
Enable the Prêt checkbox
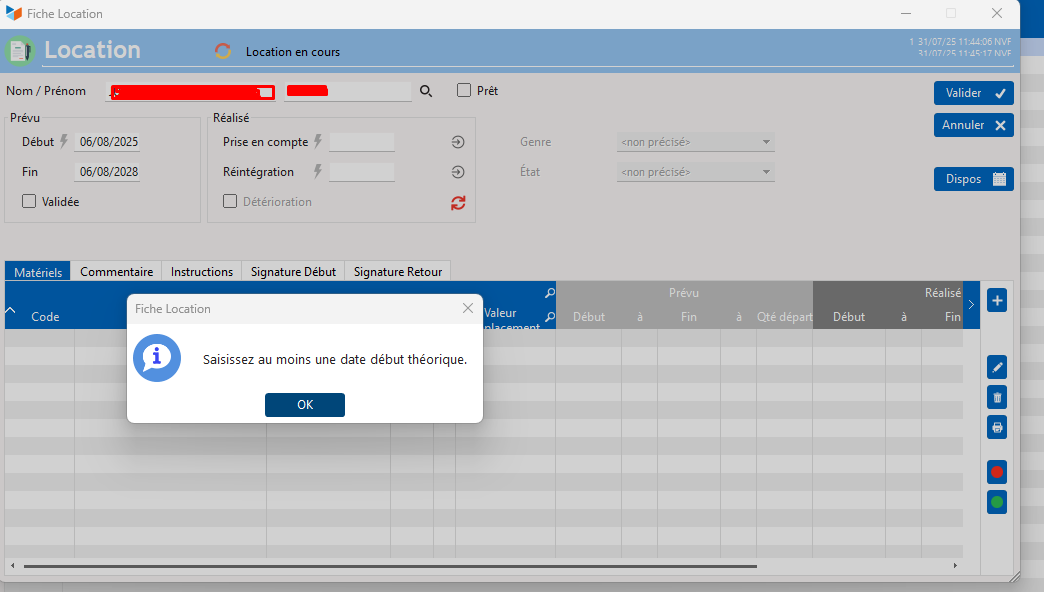pos(464,91)
